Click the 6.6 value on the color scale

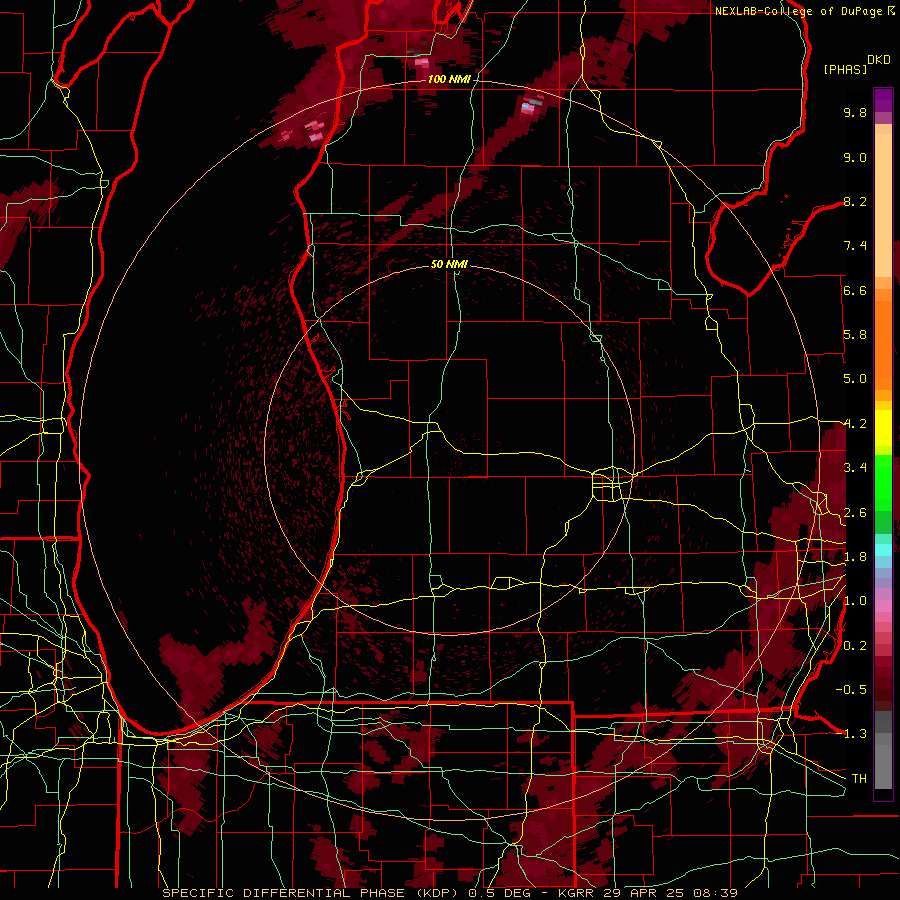(855, 290)
